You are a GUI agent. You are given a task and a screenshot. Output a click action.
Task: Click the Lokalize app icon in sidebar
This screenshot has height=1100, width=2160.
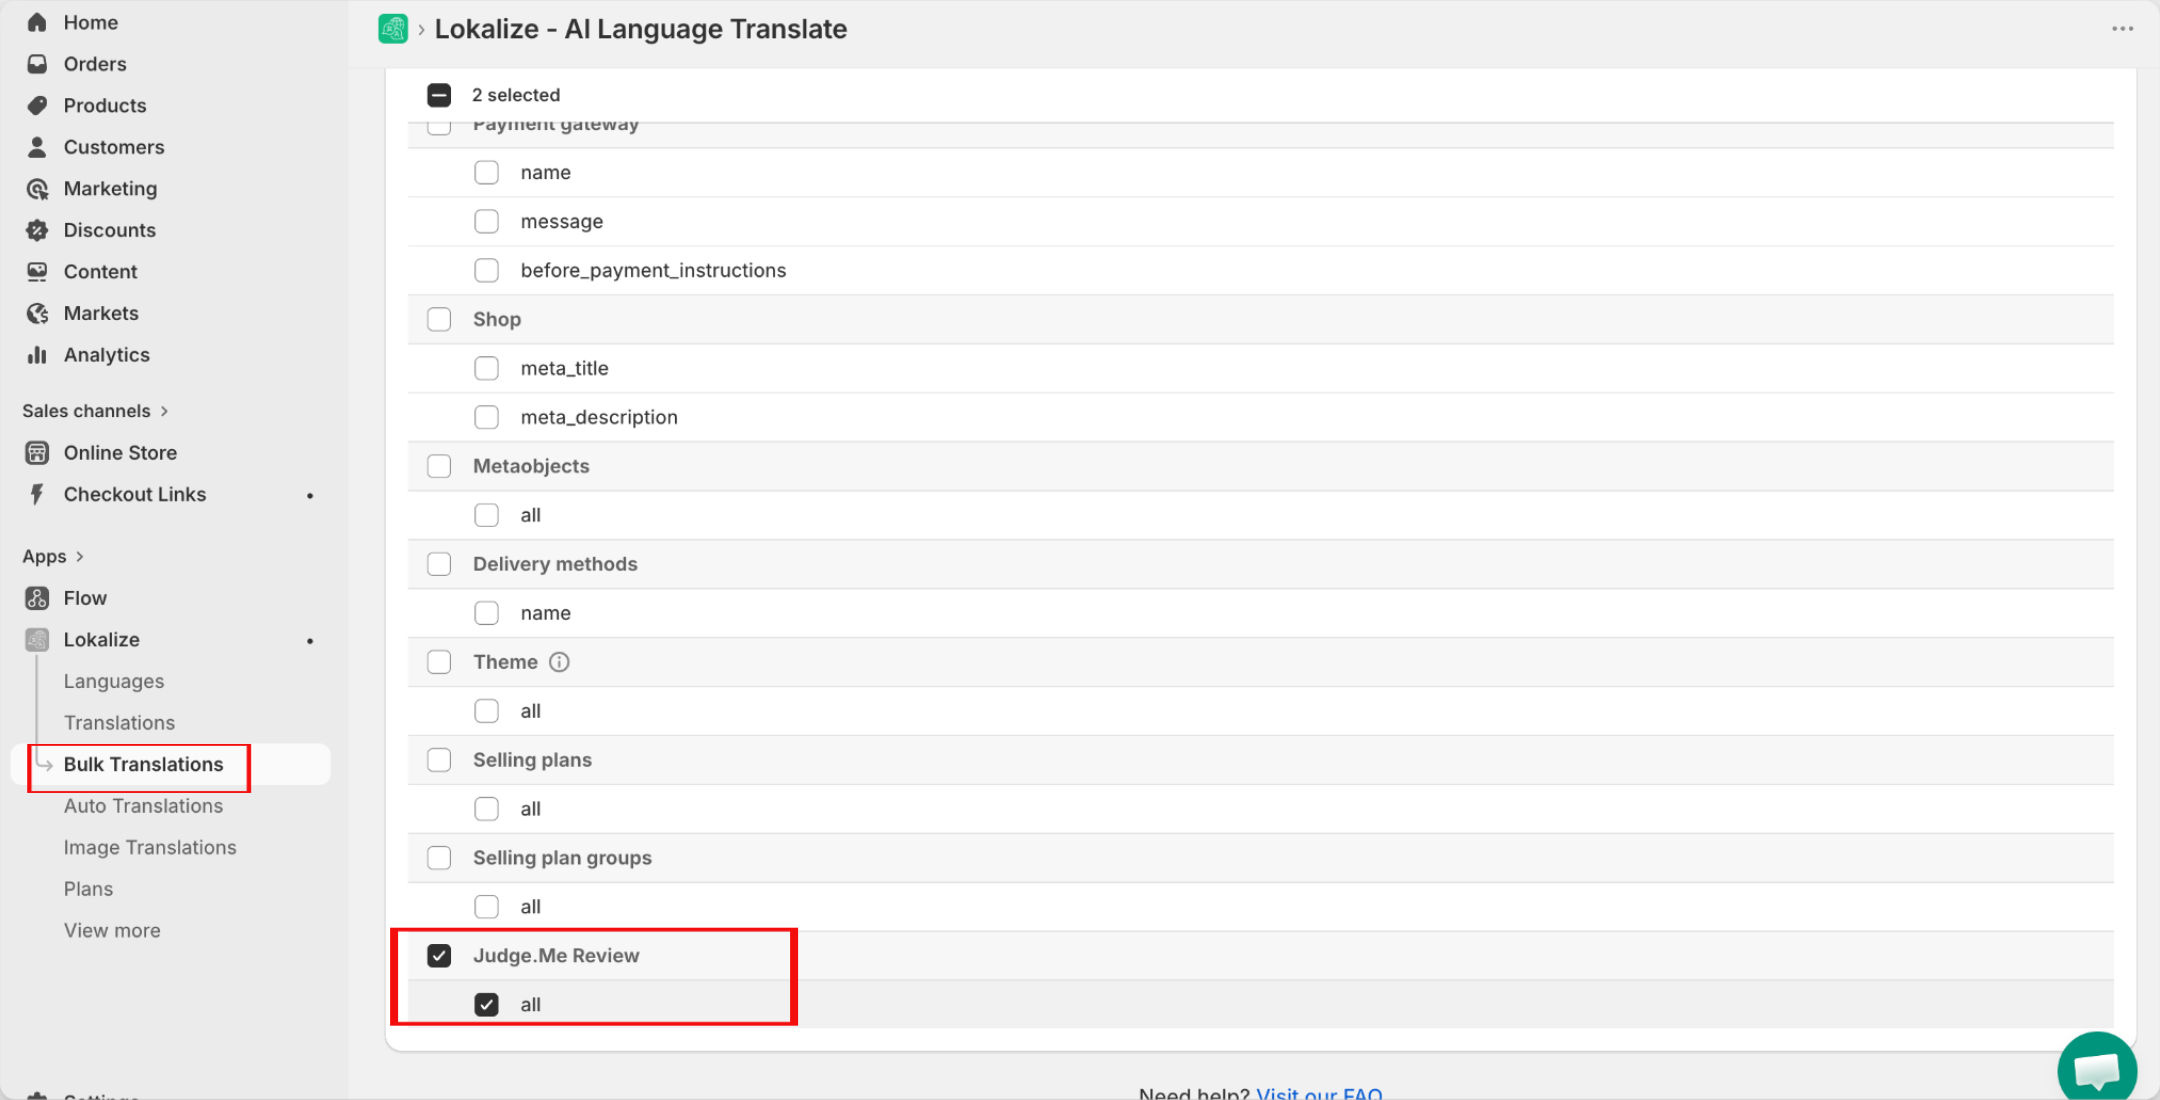(x=37, y=640)
